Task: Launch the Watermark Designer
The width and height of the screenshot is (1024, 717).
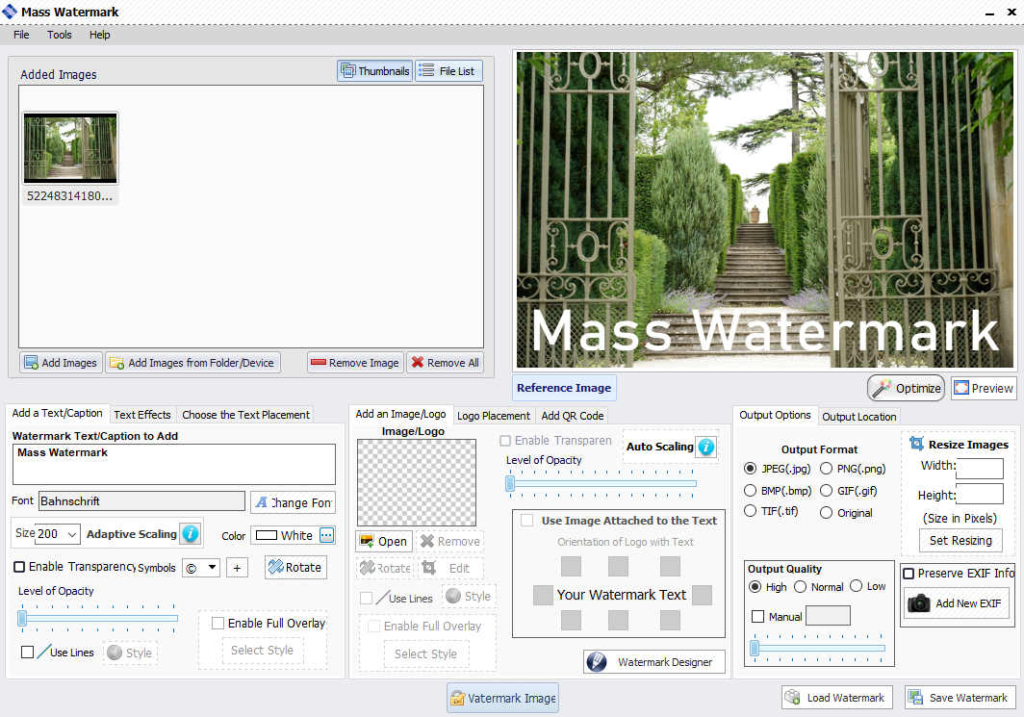Action: point(654,662)
